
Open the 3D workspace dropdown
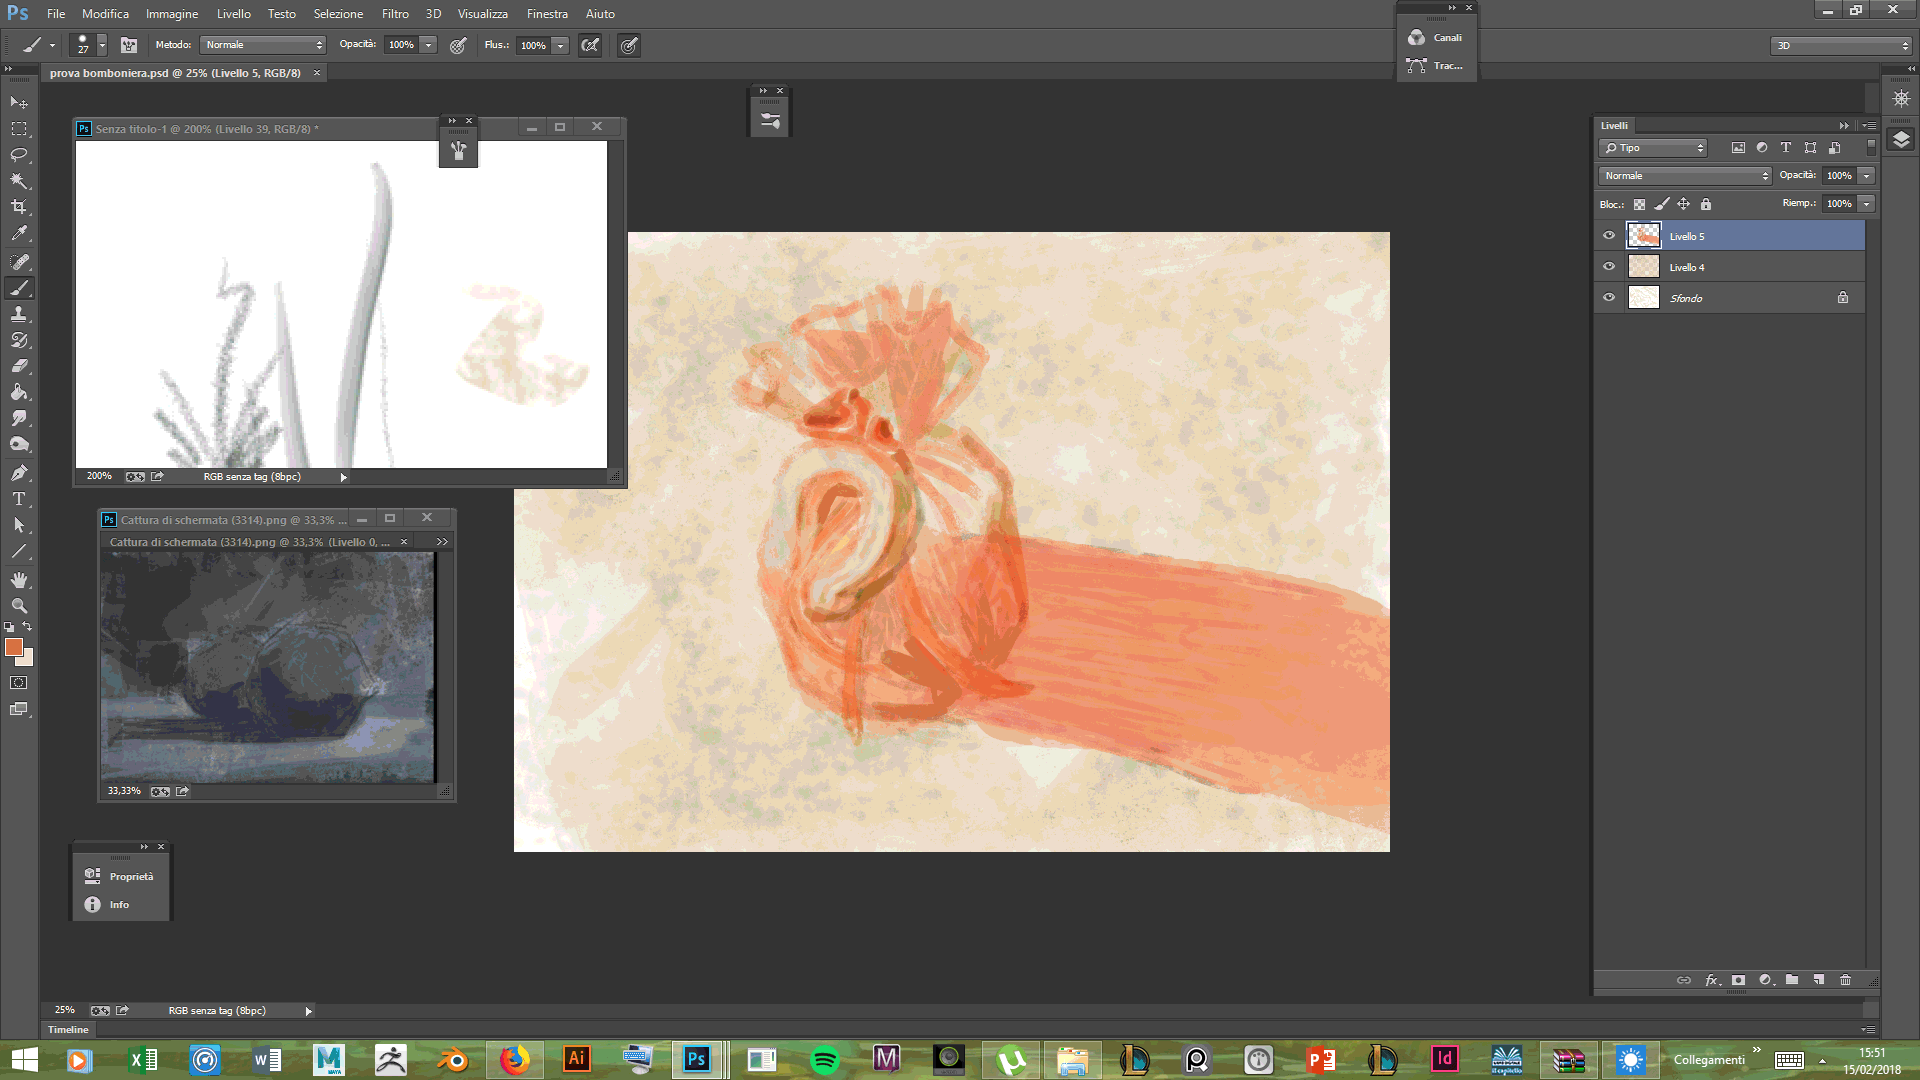coord(1841,46)
